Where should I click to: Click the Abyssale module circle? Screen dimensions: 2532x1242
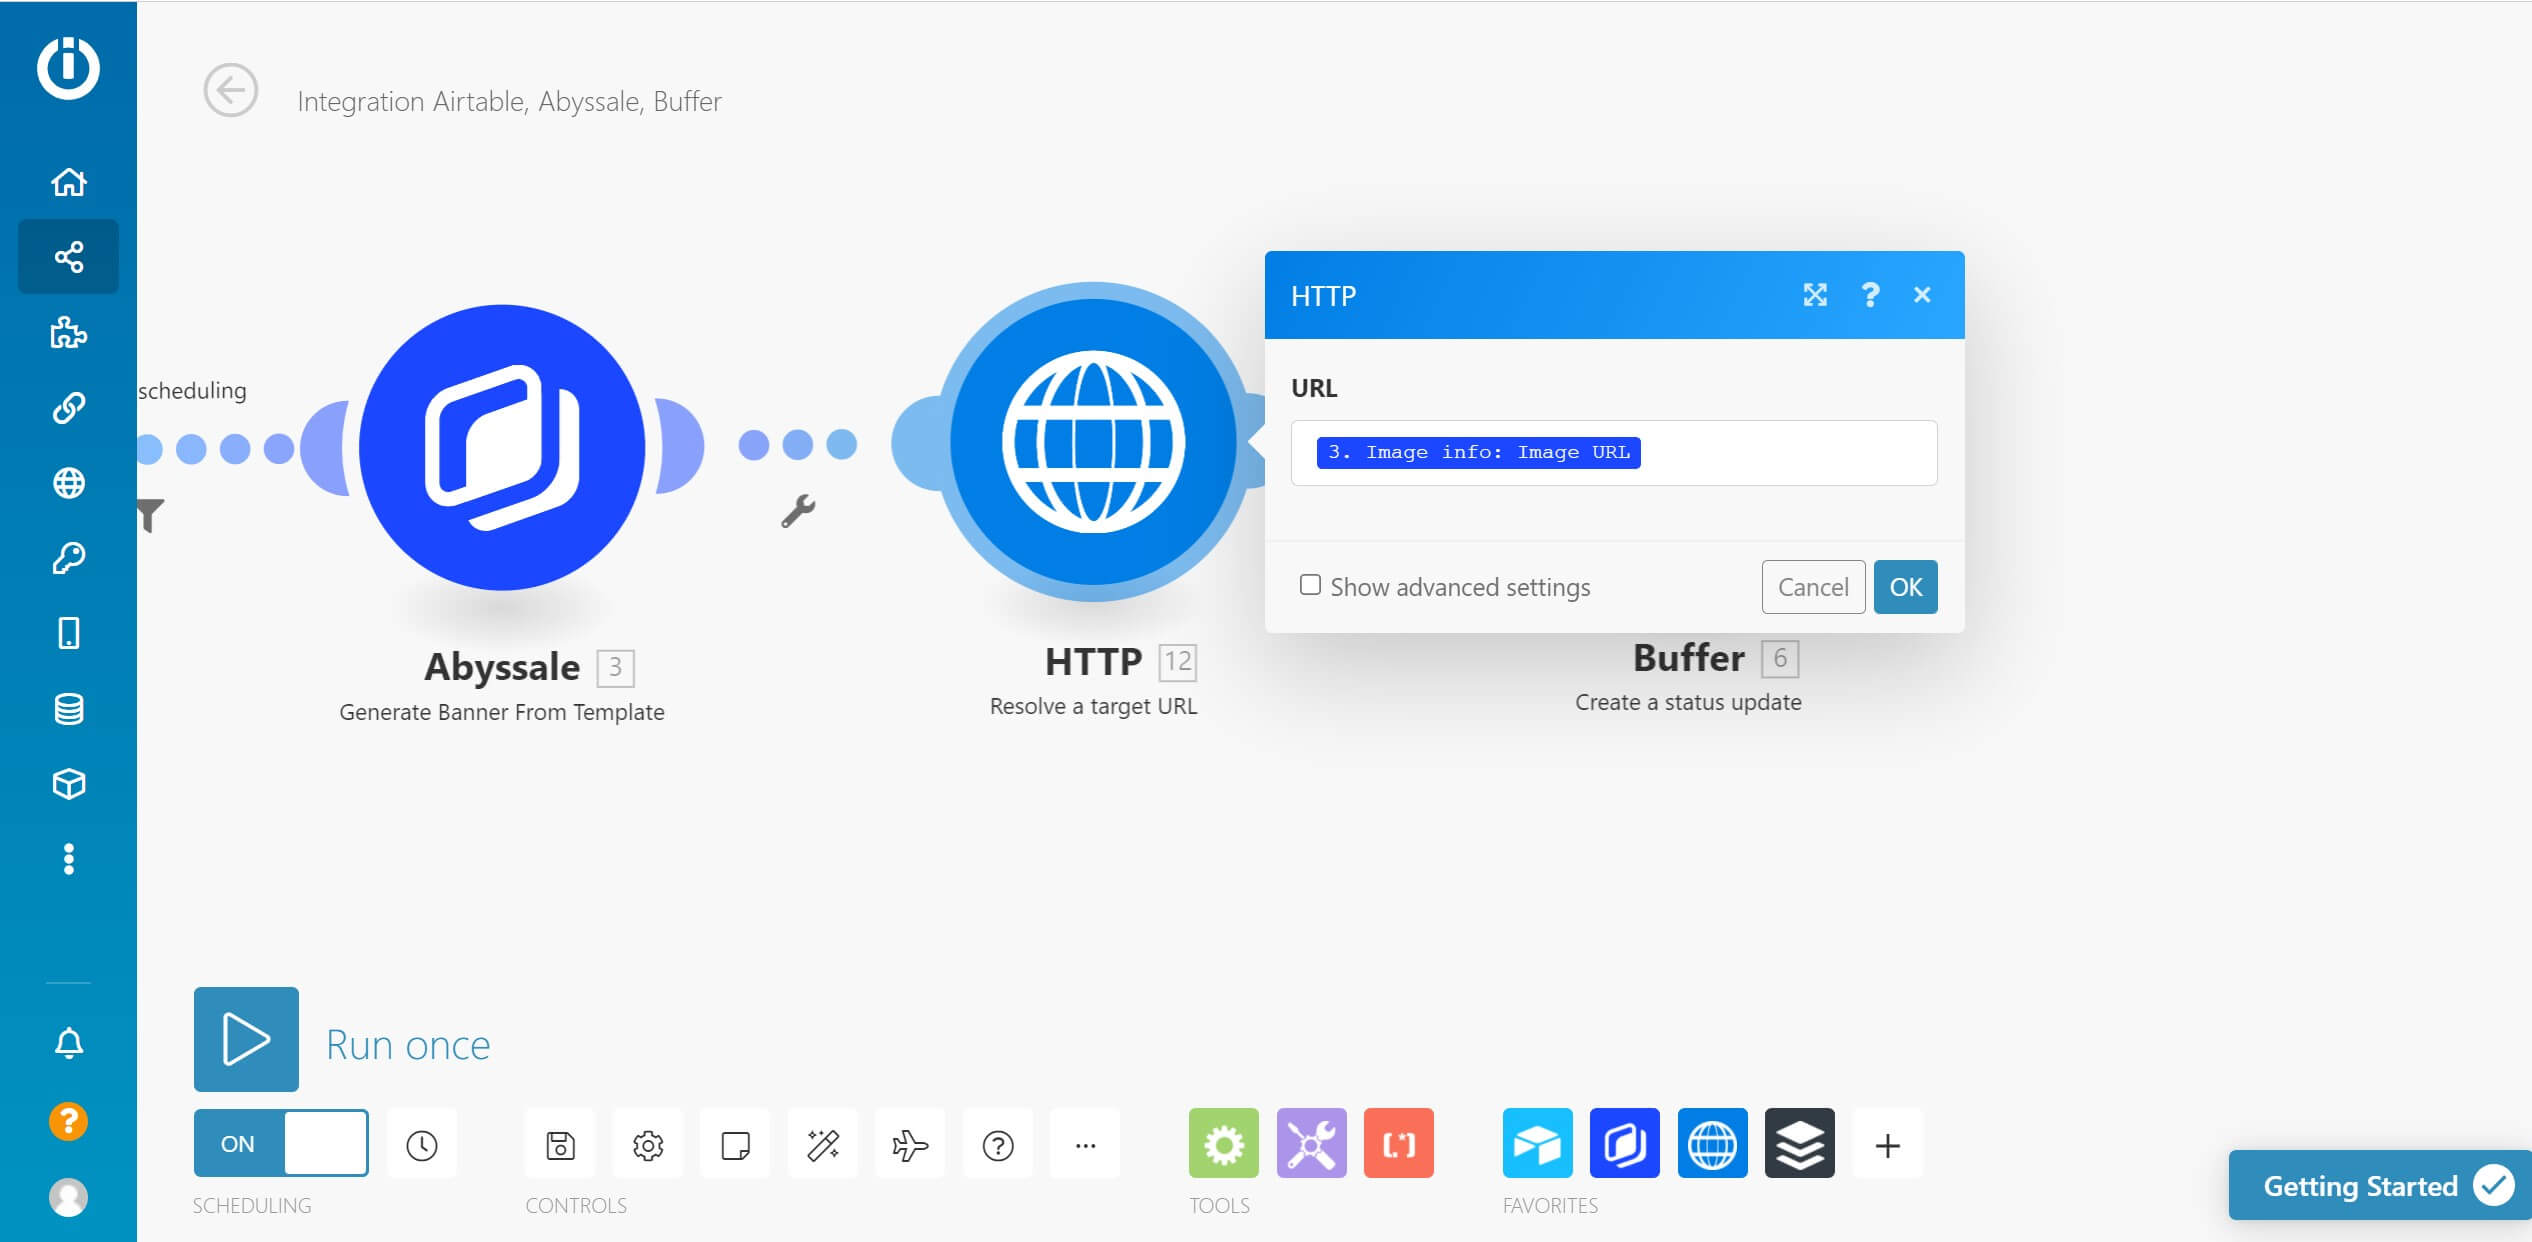pyautogui.click(x=502, y=447)
